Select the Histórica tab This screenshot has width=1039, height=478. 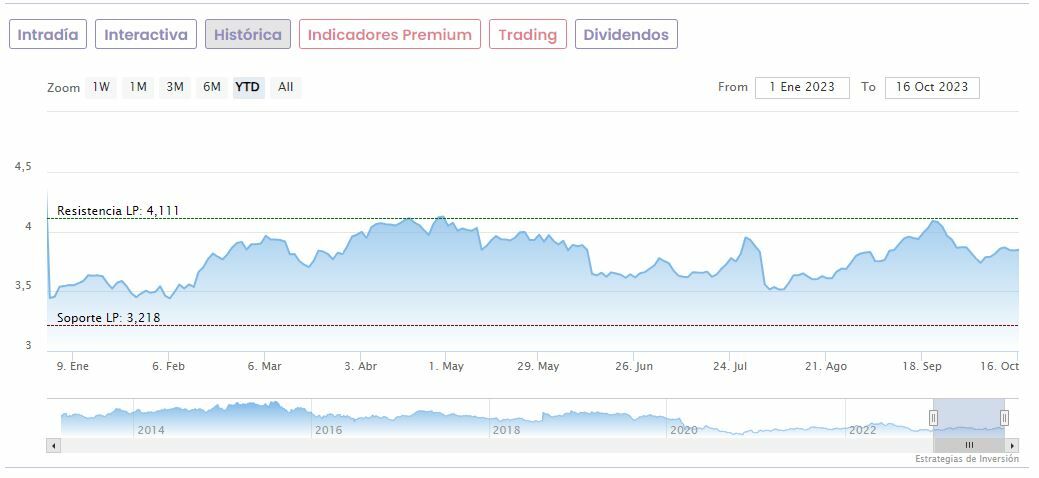pyautogui.click(x=248, y=35)
